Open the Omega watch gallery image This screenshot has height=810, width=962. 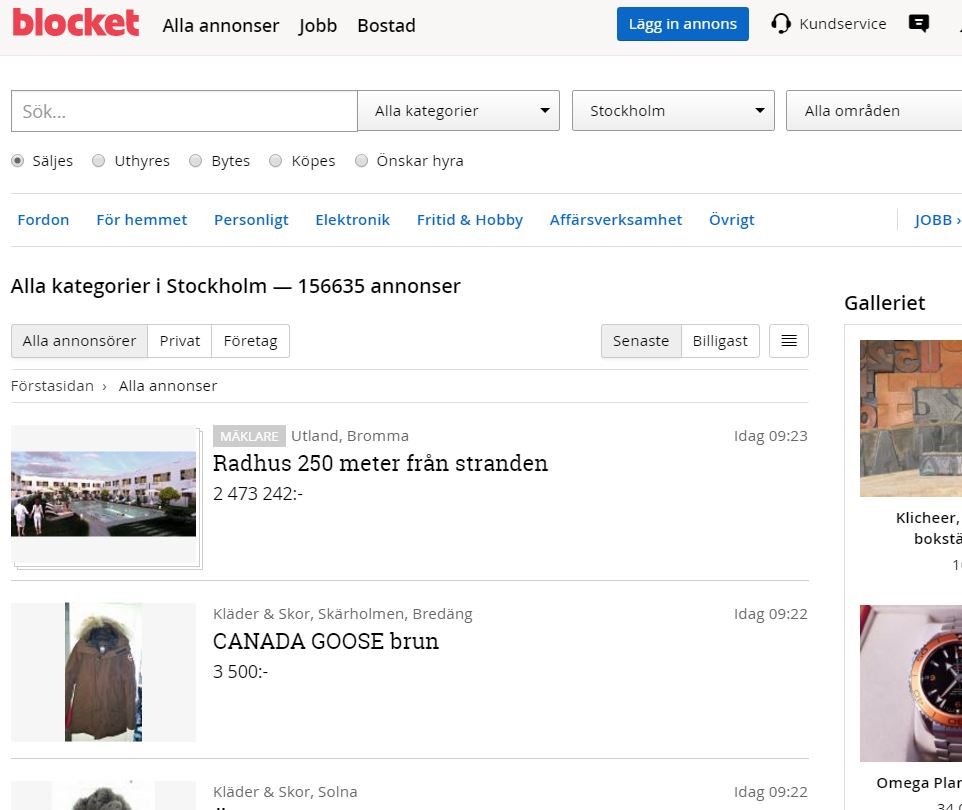coord(911,683)
